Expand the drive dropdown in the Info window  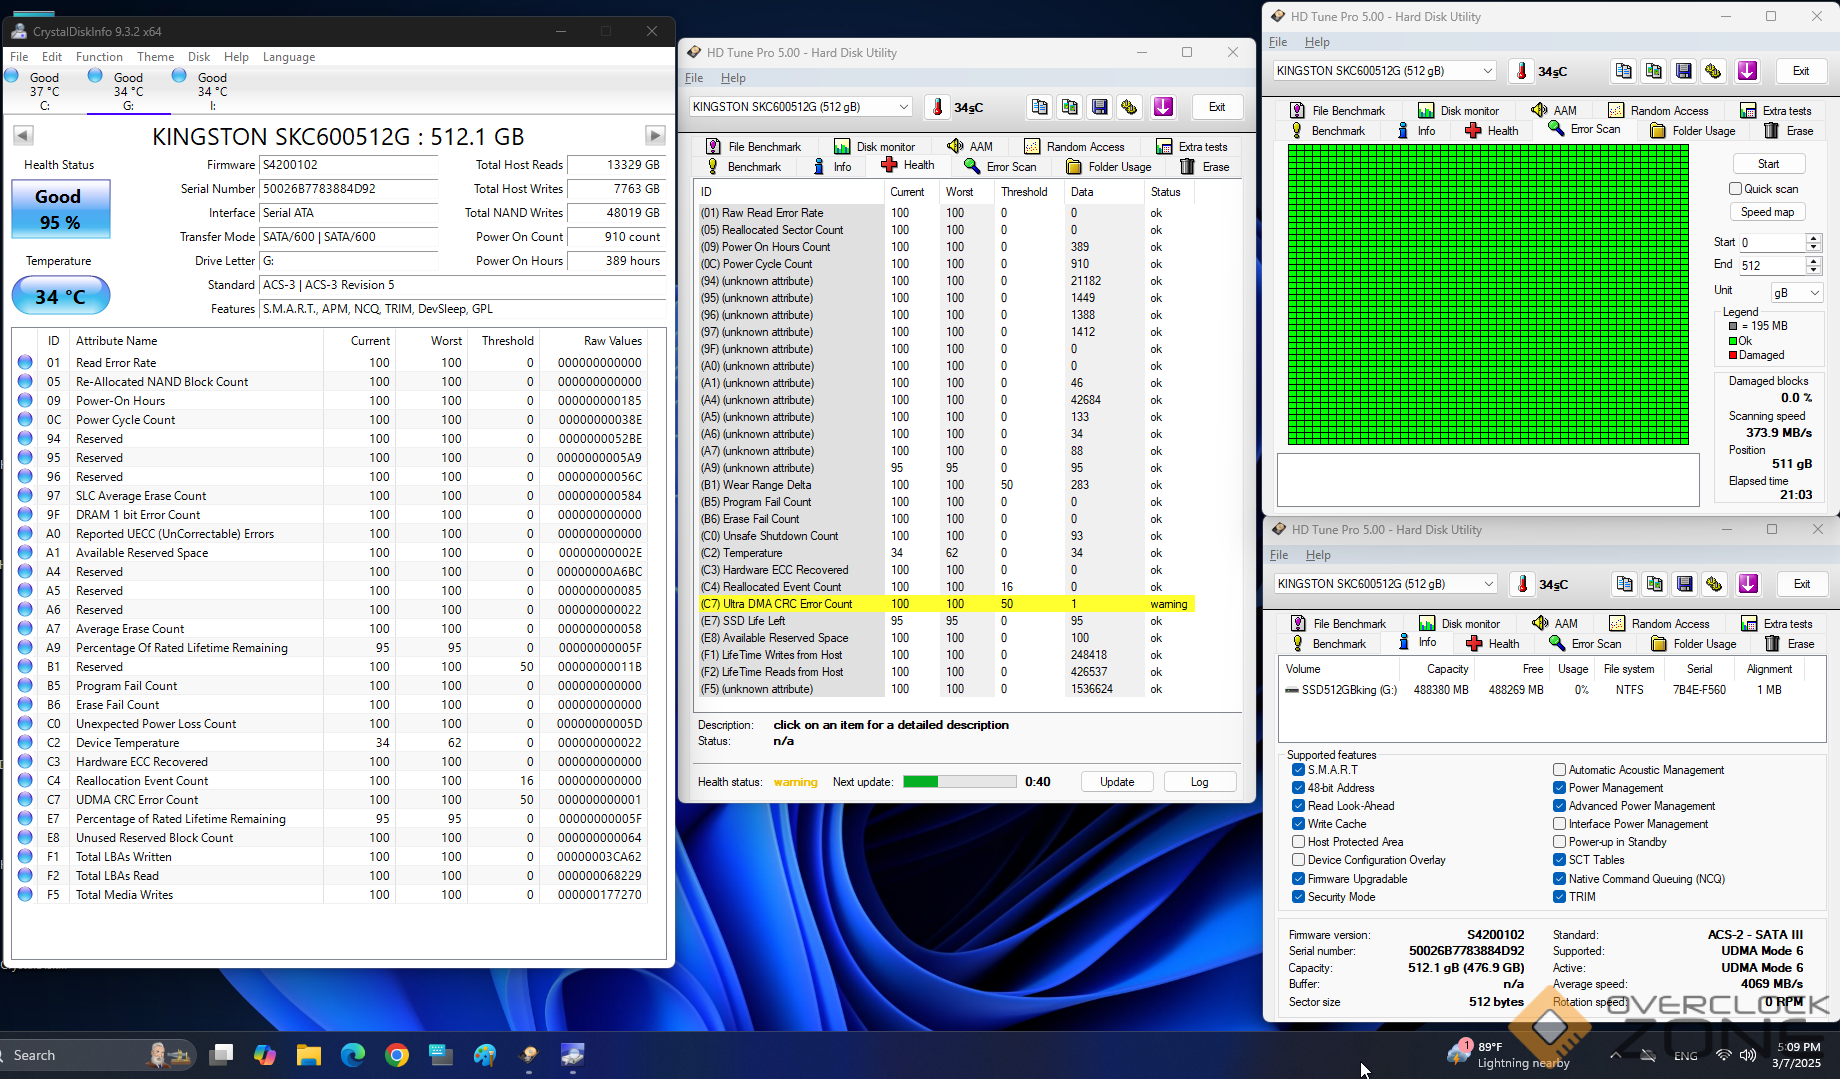point(1488,584)
